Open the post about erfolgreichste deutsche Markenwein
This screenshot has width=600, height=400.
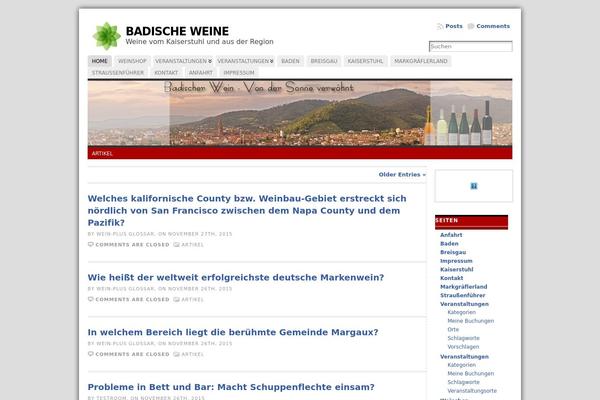(x=236, y=278)
